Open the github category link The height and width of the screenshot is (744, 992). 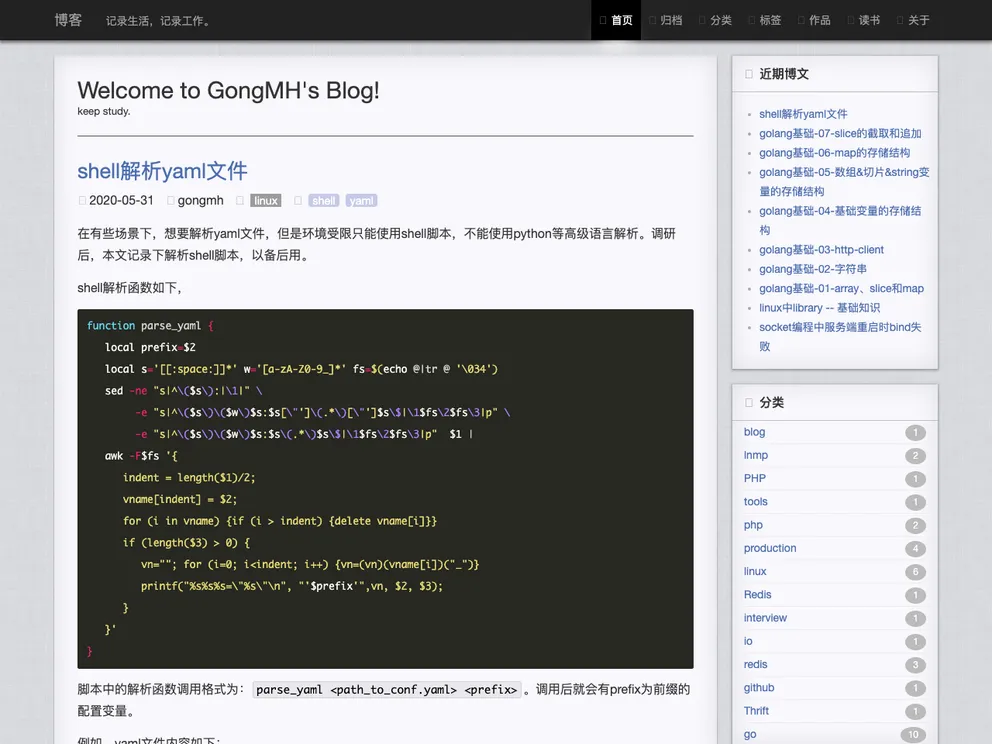coord(759,688)
